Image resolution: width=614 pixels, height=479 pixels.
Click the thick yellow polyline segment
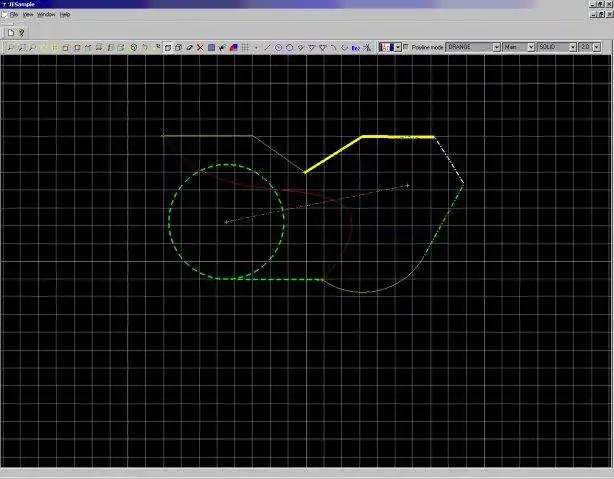click(x=333, y=155)
